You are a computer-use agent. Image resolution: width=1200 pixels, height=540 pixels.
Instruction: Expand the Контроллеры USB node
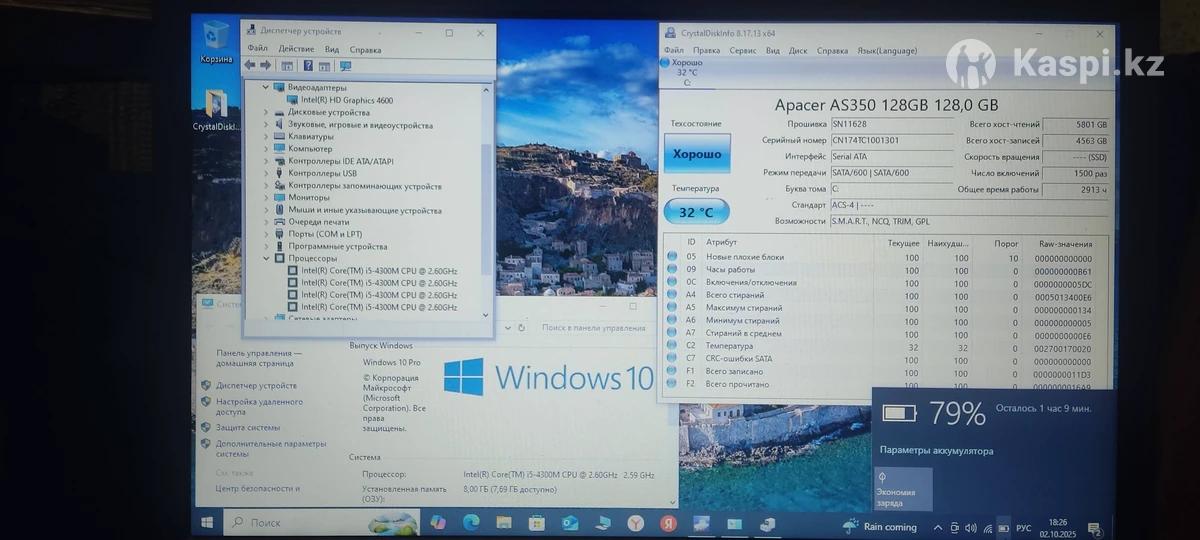point(266,173)
